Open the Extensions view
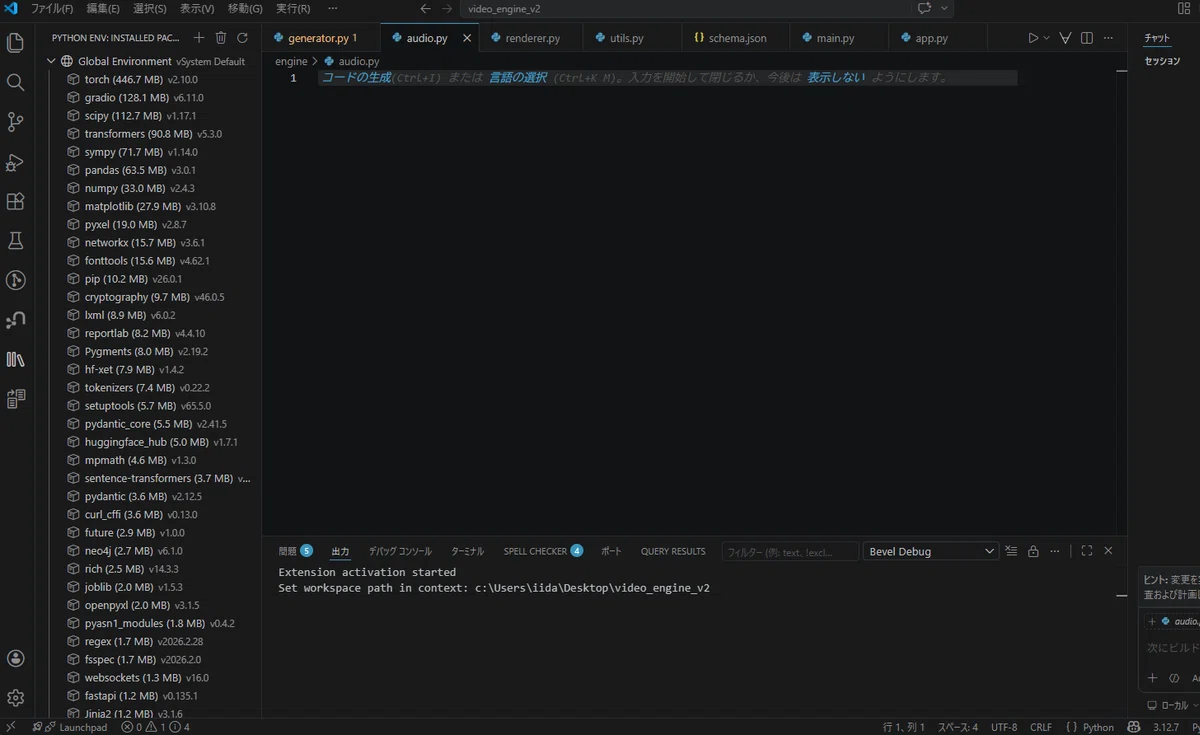This screenshot has height=735, width=1200. point(15,201)
